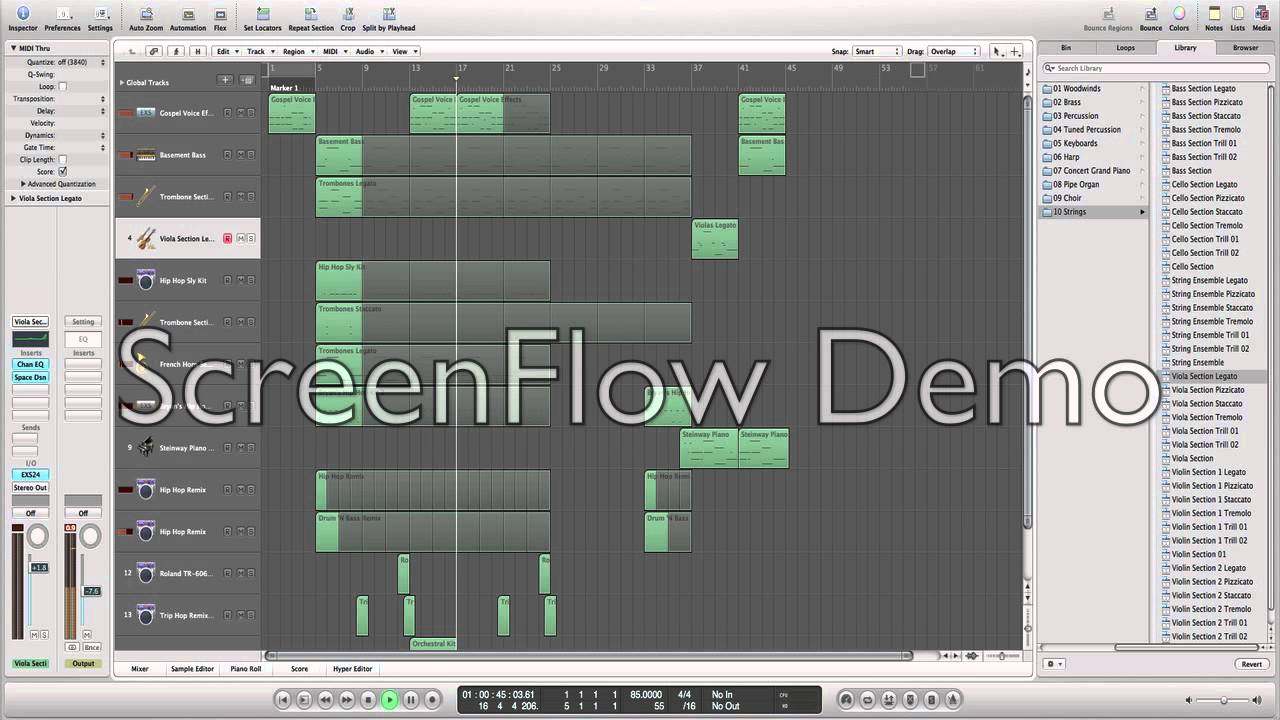The height and width of the screenshot is (720, 1280).
Task: Click Repeat Section in the toolbar
Action: [311, 17]
